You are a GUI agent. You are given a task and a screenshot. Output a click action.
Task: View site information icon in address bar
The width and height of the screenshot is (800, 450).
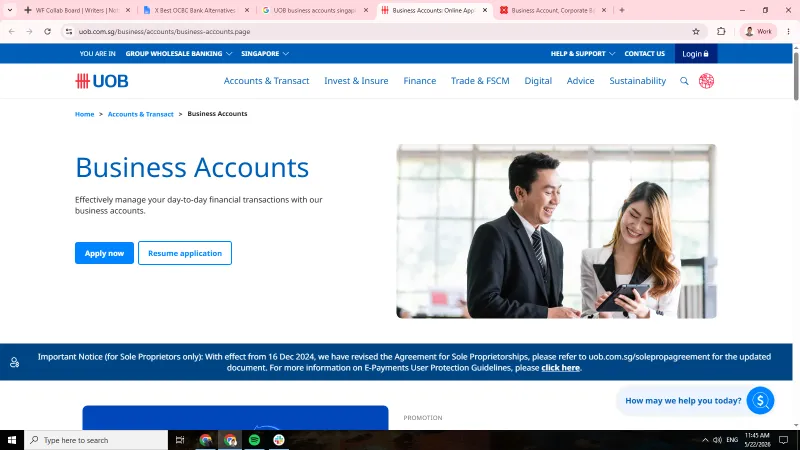point(69,32)
